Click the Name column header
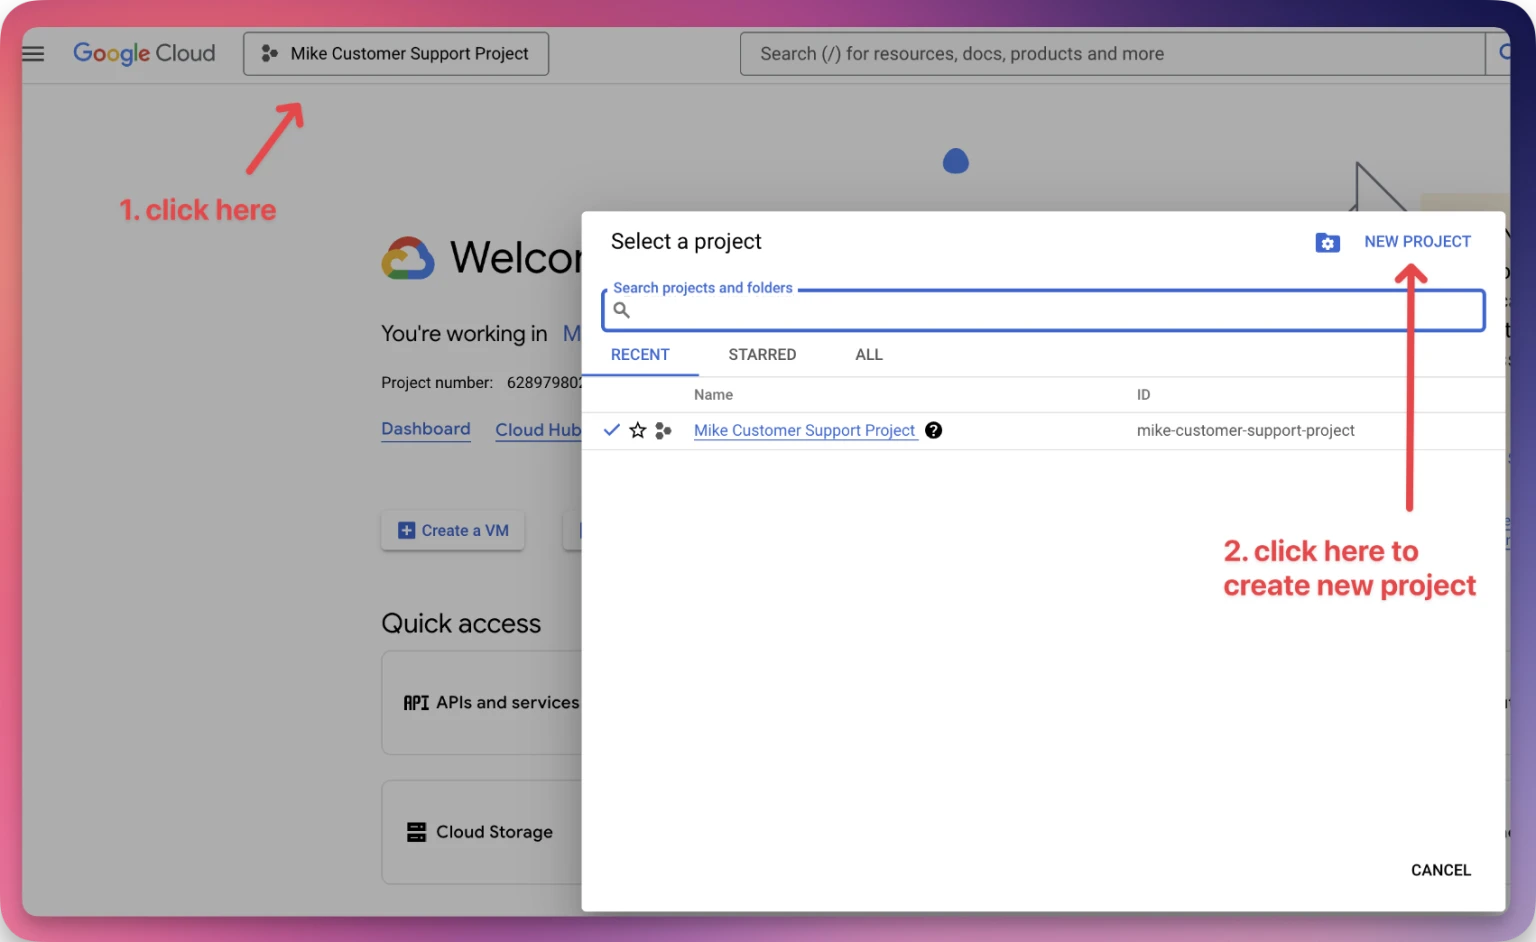 click(x=713, y=395)
